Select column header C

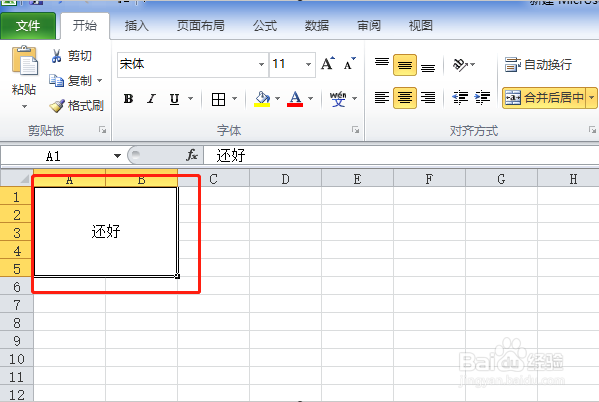pyautogui.click(x=213, y=179)
